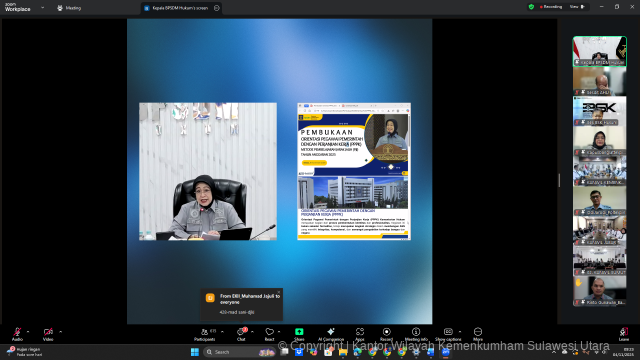Close the chat message notification popup
This screenshot has height=360, width=640.
(x=279, y=292)
